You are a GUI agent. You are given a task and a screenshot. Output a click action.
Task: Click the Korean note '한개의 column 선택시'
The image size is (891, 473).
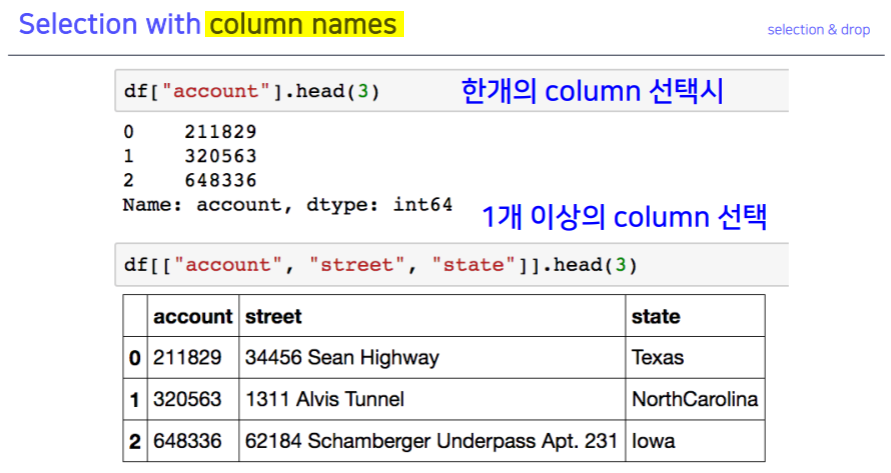[x=592, y=91]
